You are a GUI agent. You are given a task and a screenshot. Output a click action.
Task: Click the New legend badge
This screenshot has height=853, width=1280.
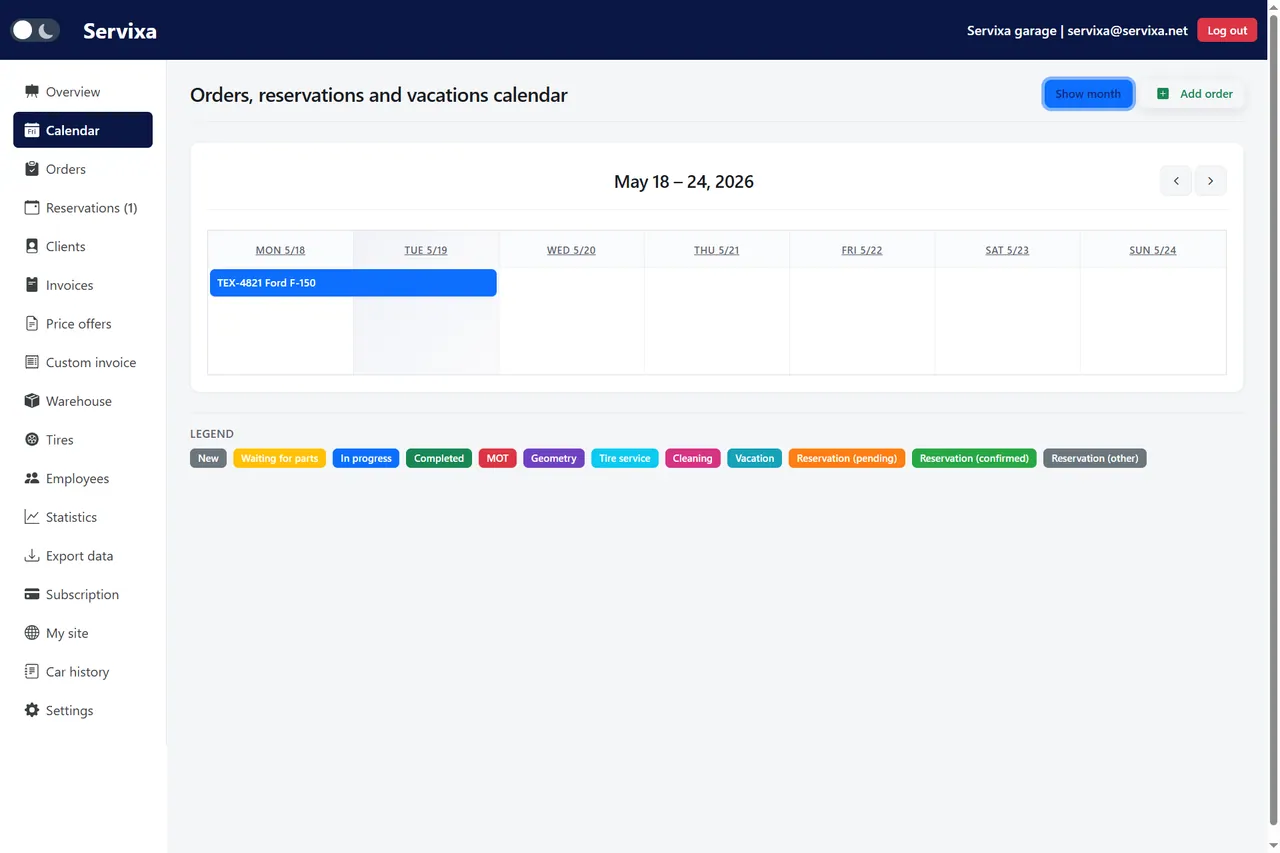pyautogui.click(x=208, y=458)
